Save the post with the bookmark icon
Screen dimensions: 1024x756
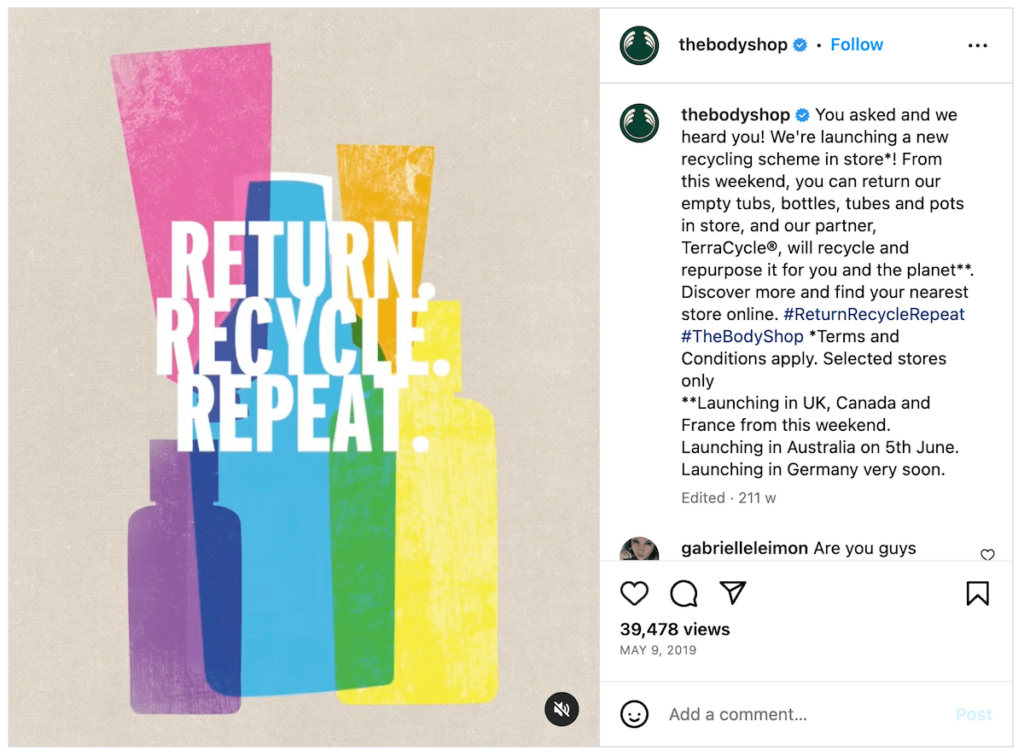pos(977,592)
